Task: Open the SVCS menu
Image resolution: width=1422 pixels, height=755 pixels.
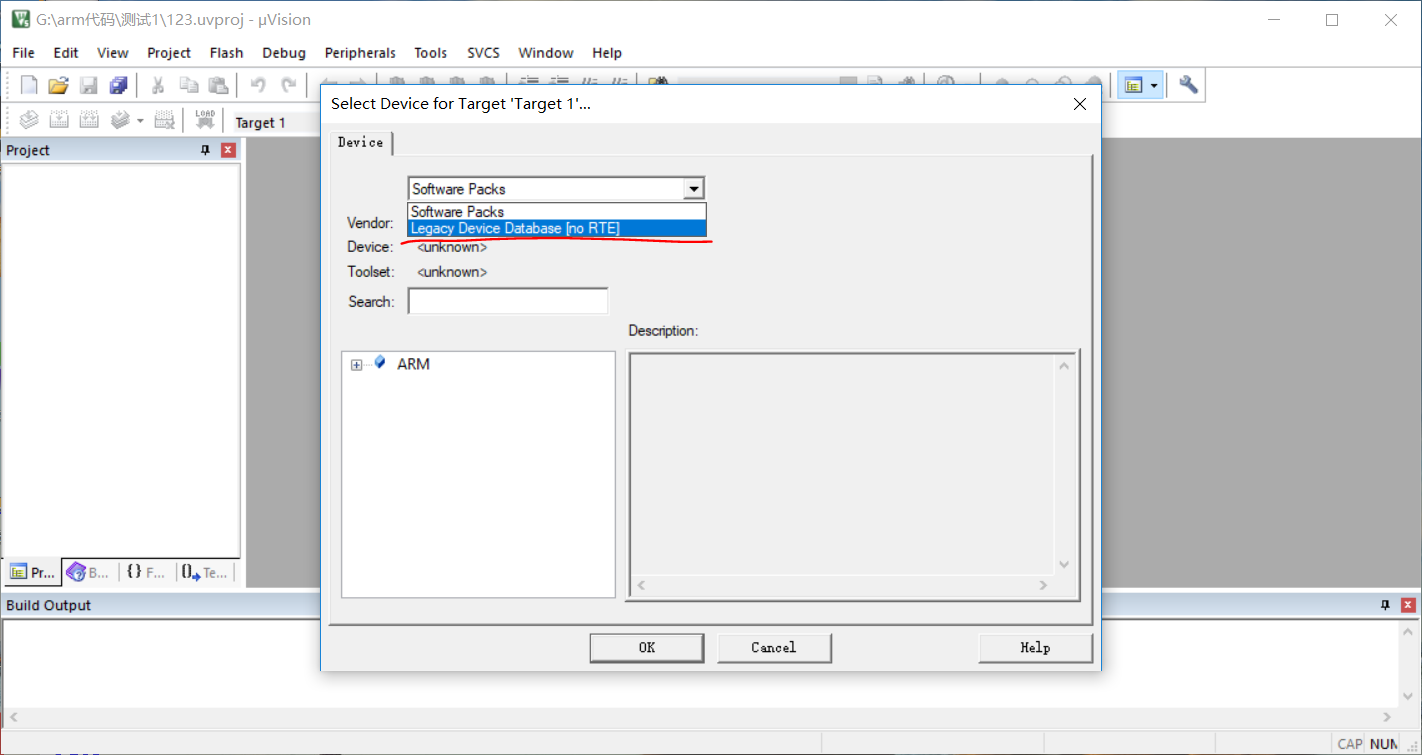Action: coord(484,53)
